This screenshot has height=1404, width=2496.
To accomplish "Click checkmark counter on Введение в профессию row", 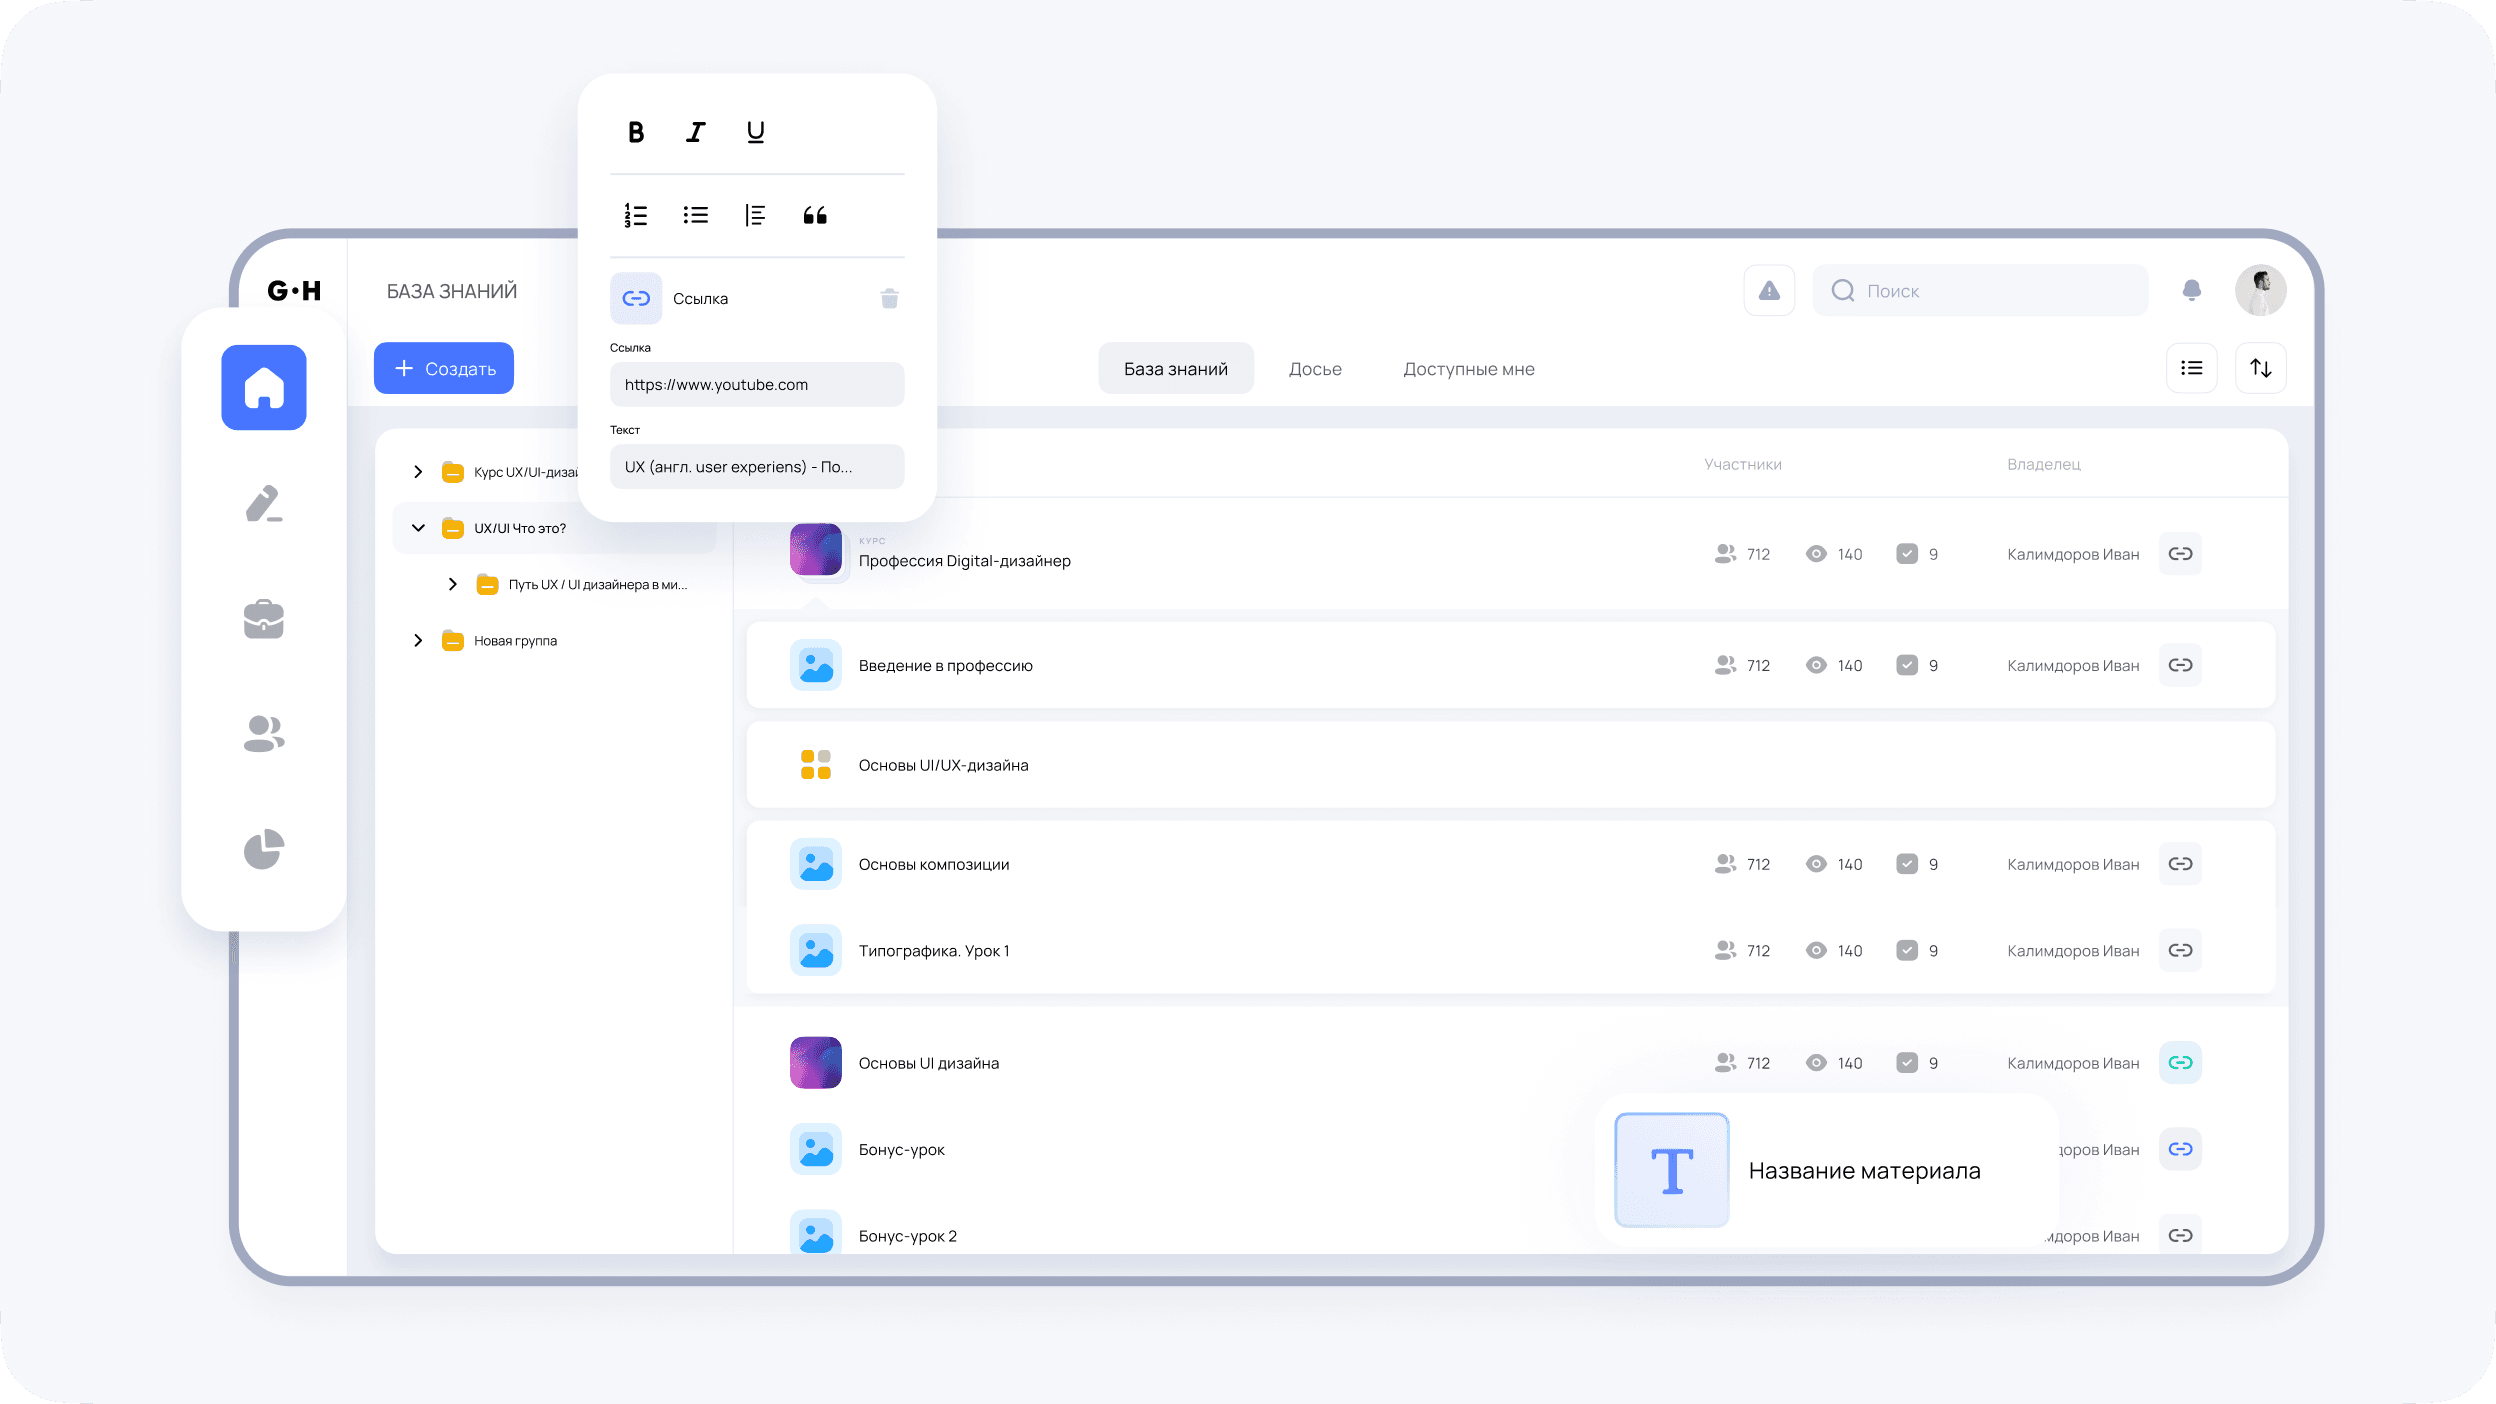I will click(x=1907, y=665).
